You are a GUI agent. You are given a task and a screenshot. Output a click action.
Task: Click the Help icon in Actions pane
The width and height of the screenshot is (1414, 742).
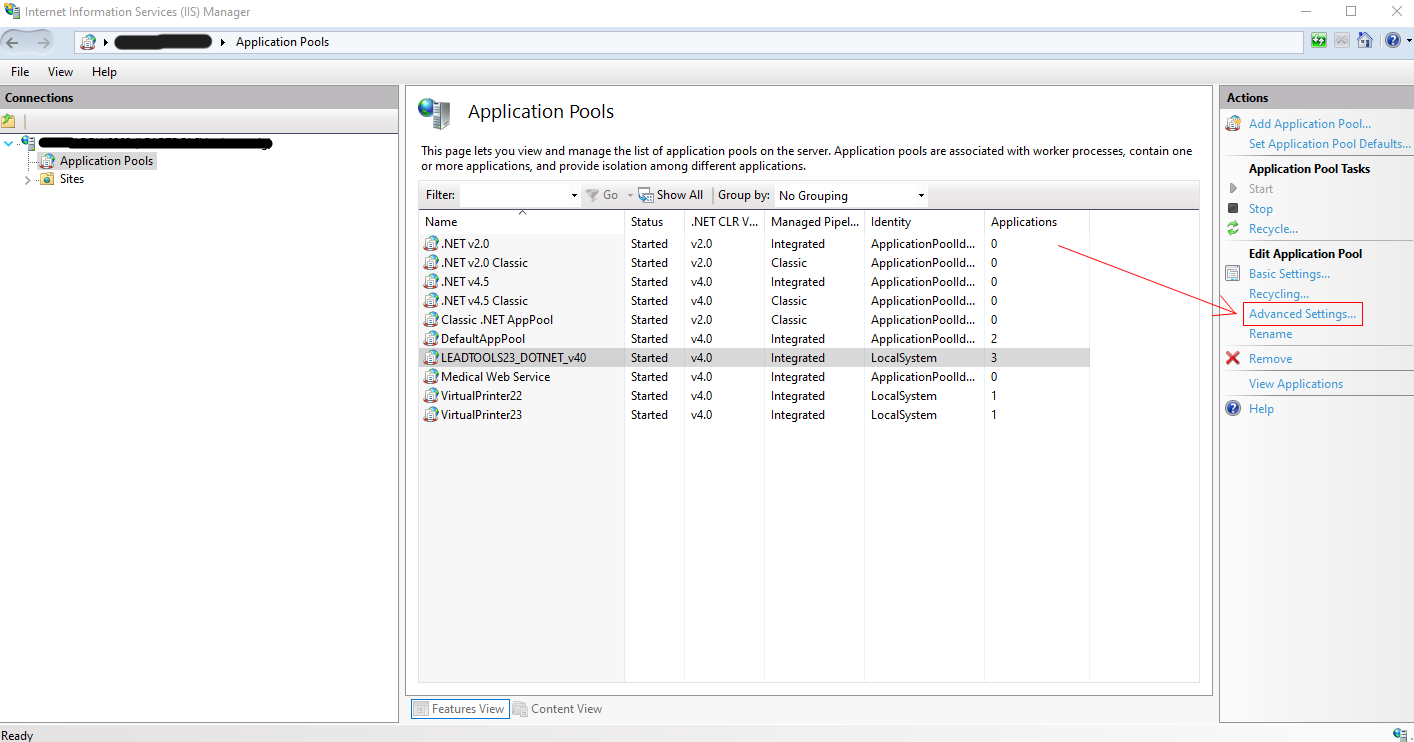click(x=1233, y=408)
